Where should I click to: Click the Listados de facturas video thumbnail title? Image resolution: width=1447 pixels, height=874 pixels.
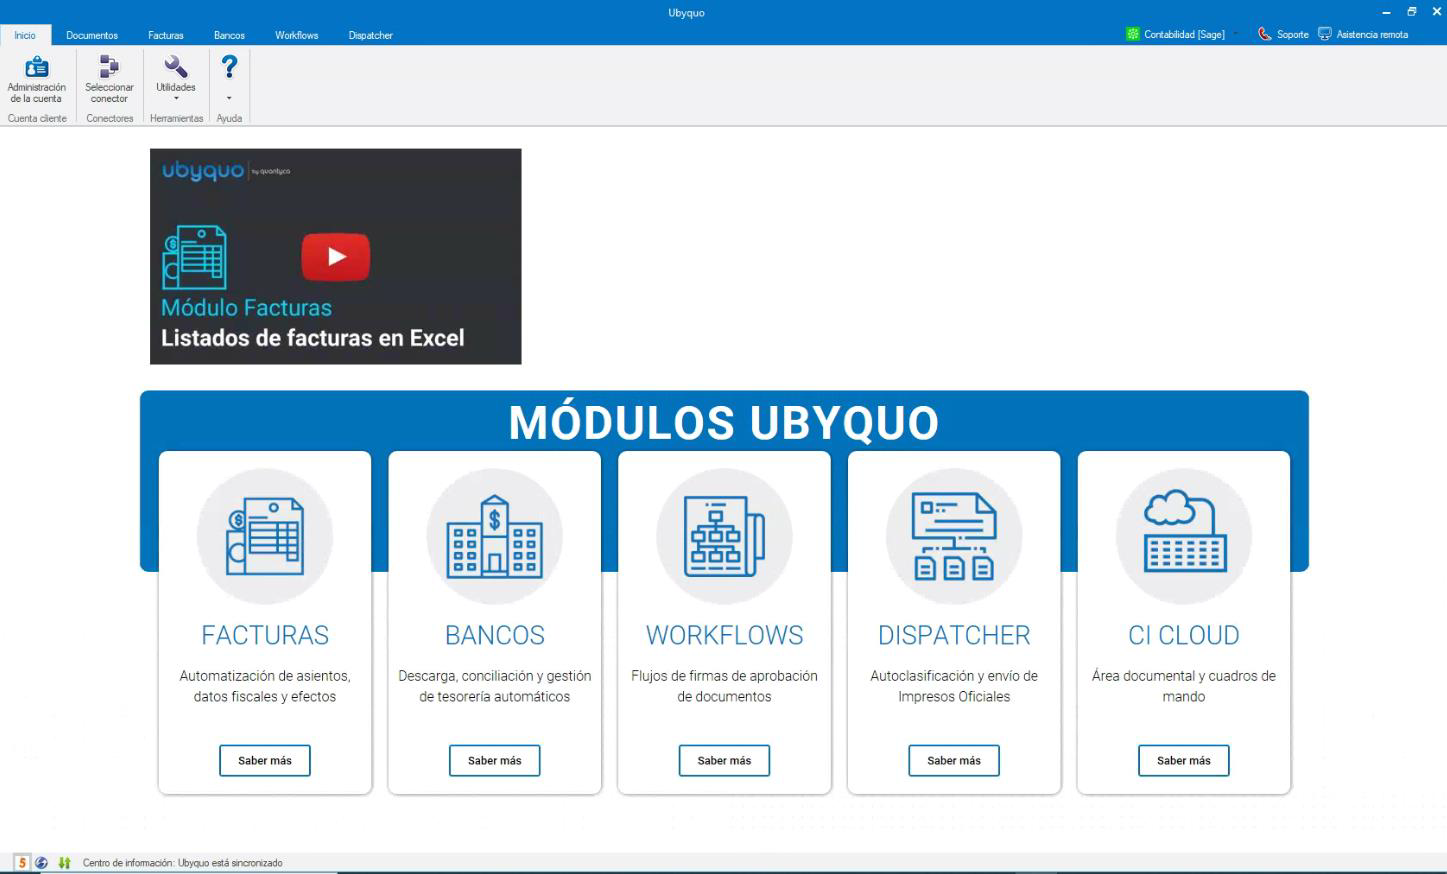313,338
